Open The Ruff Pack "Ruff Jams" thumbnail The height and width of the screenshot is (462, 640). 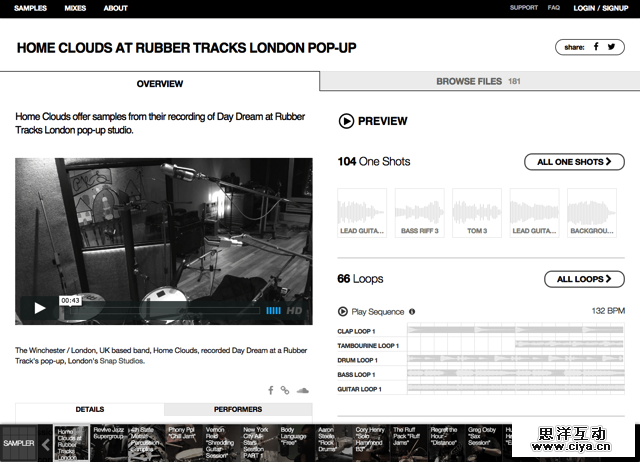click(x=409, y=444)
